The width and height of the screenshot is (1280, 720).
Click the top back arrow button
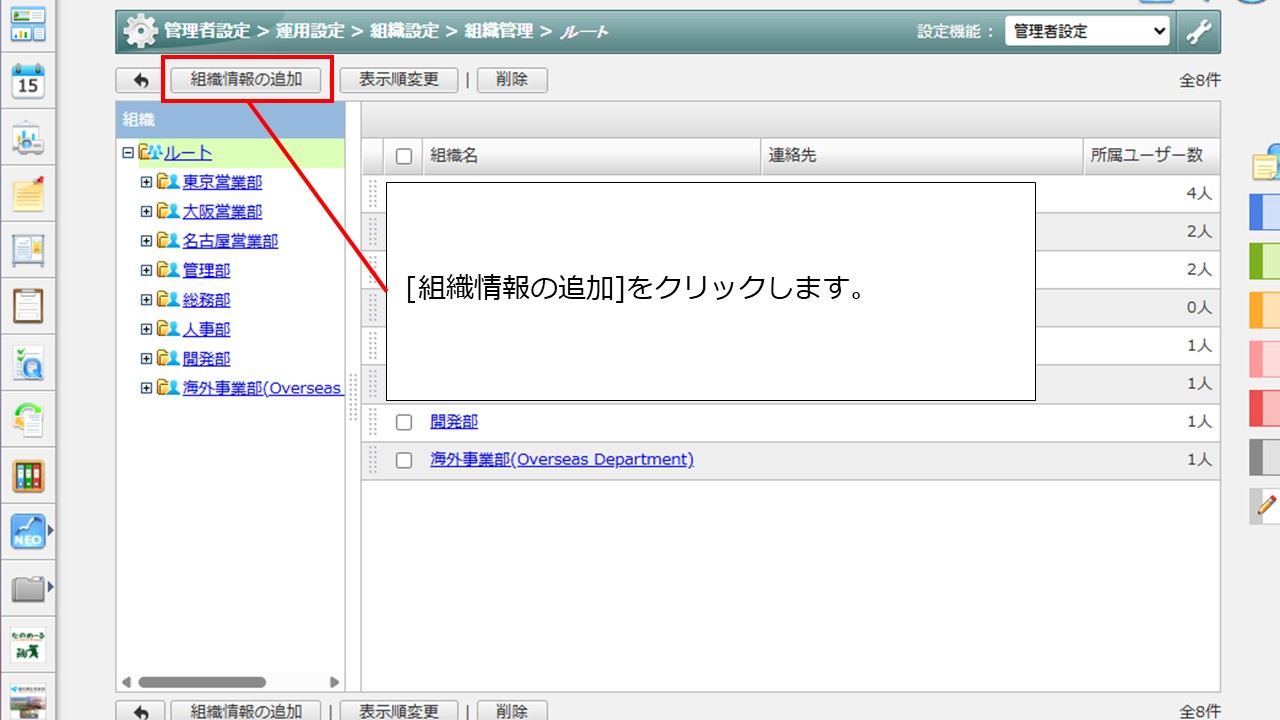141,80
